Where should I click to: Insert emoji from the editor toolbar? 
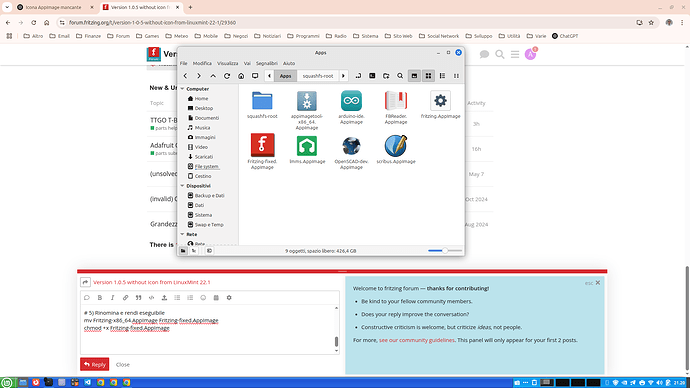[203, 298]
